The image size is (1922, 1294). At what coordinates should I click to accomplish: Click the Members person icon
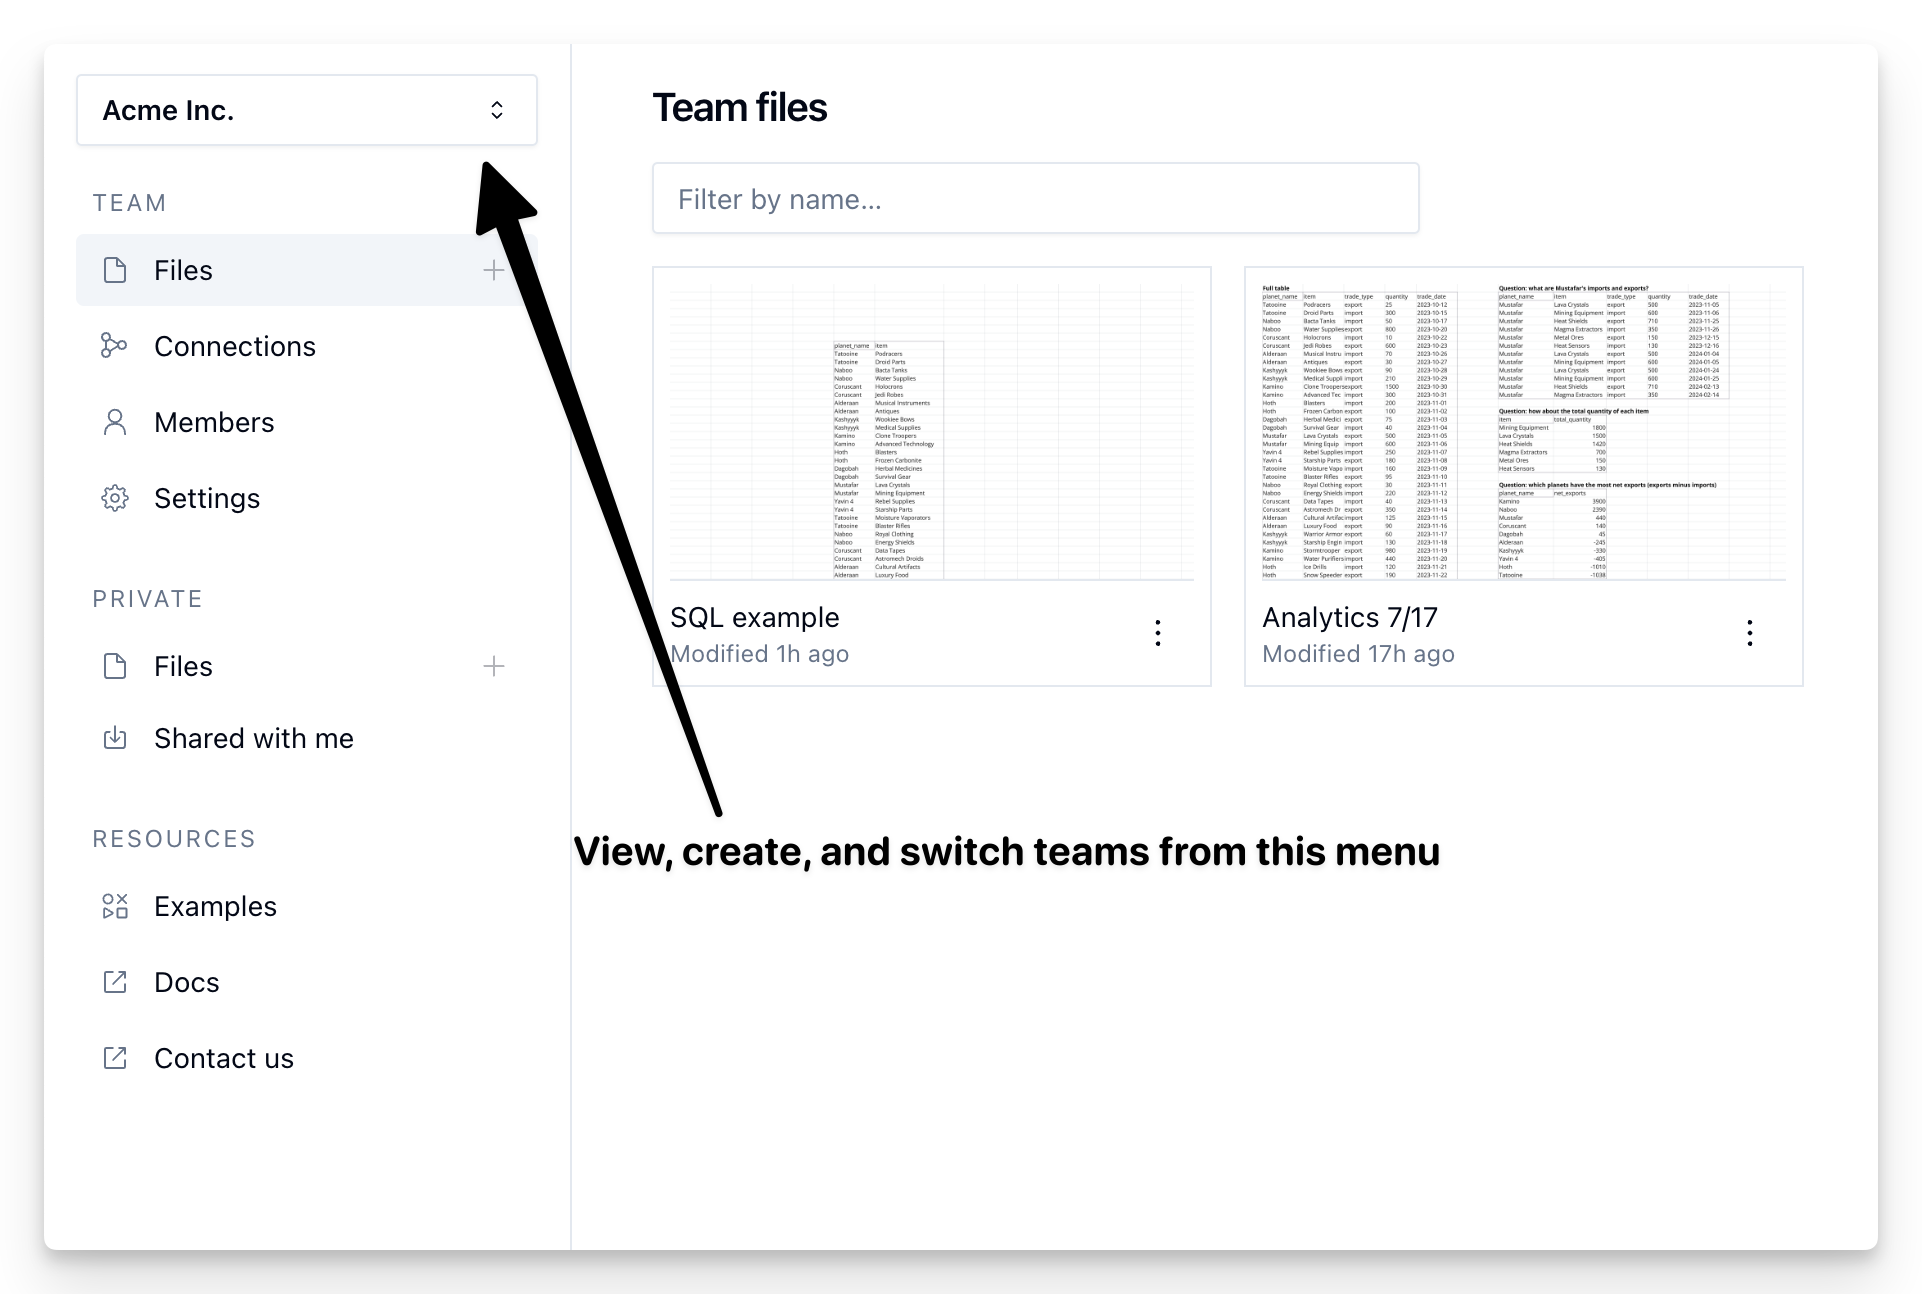(115, 422)
